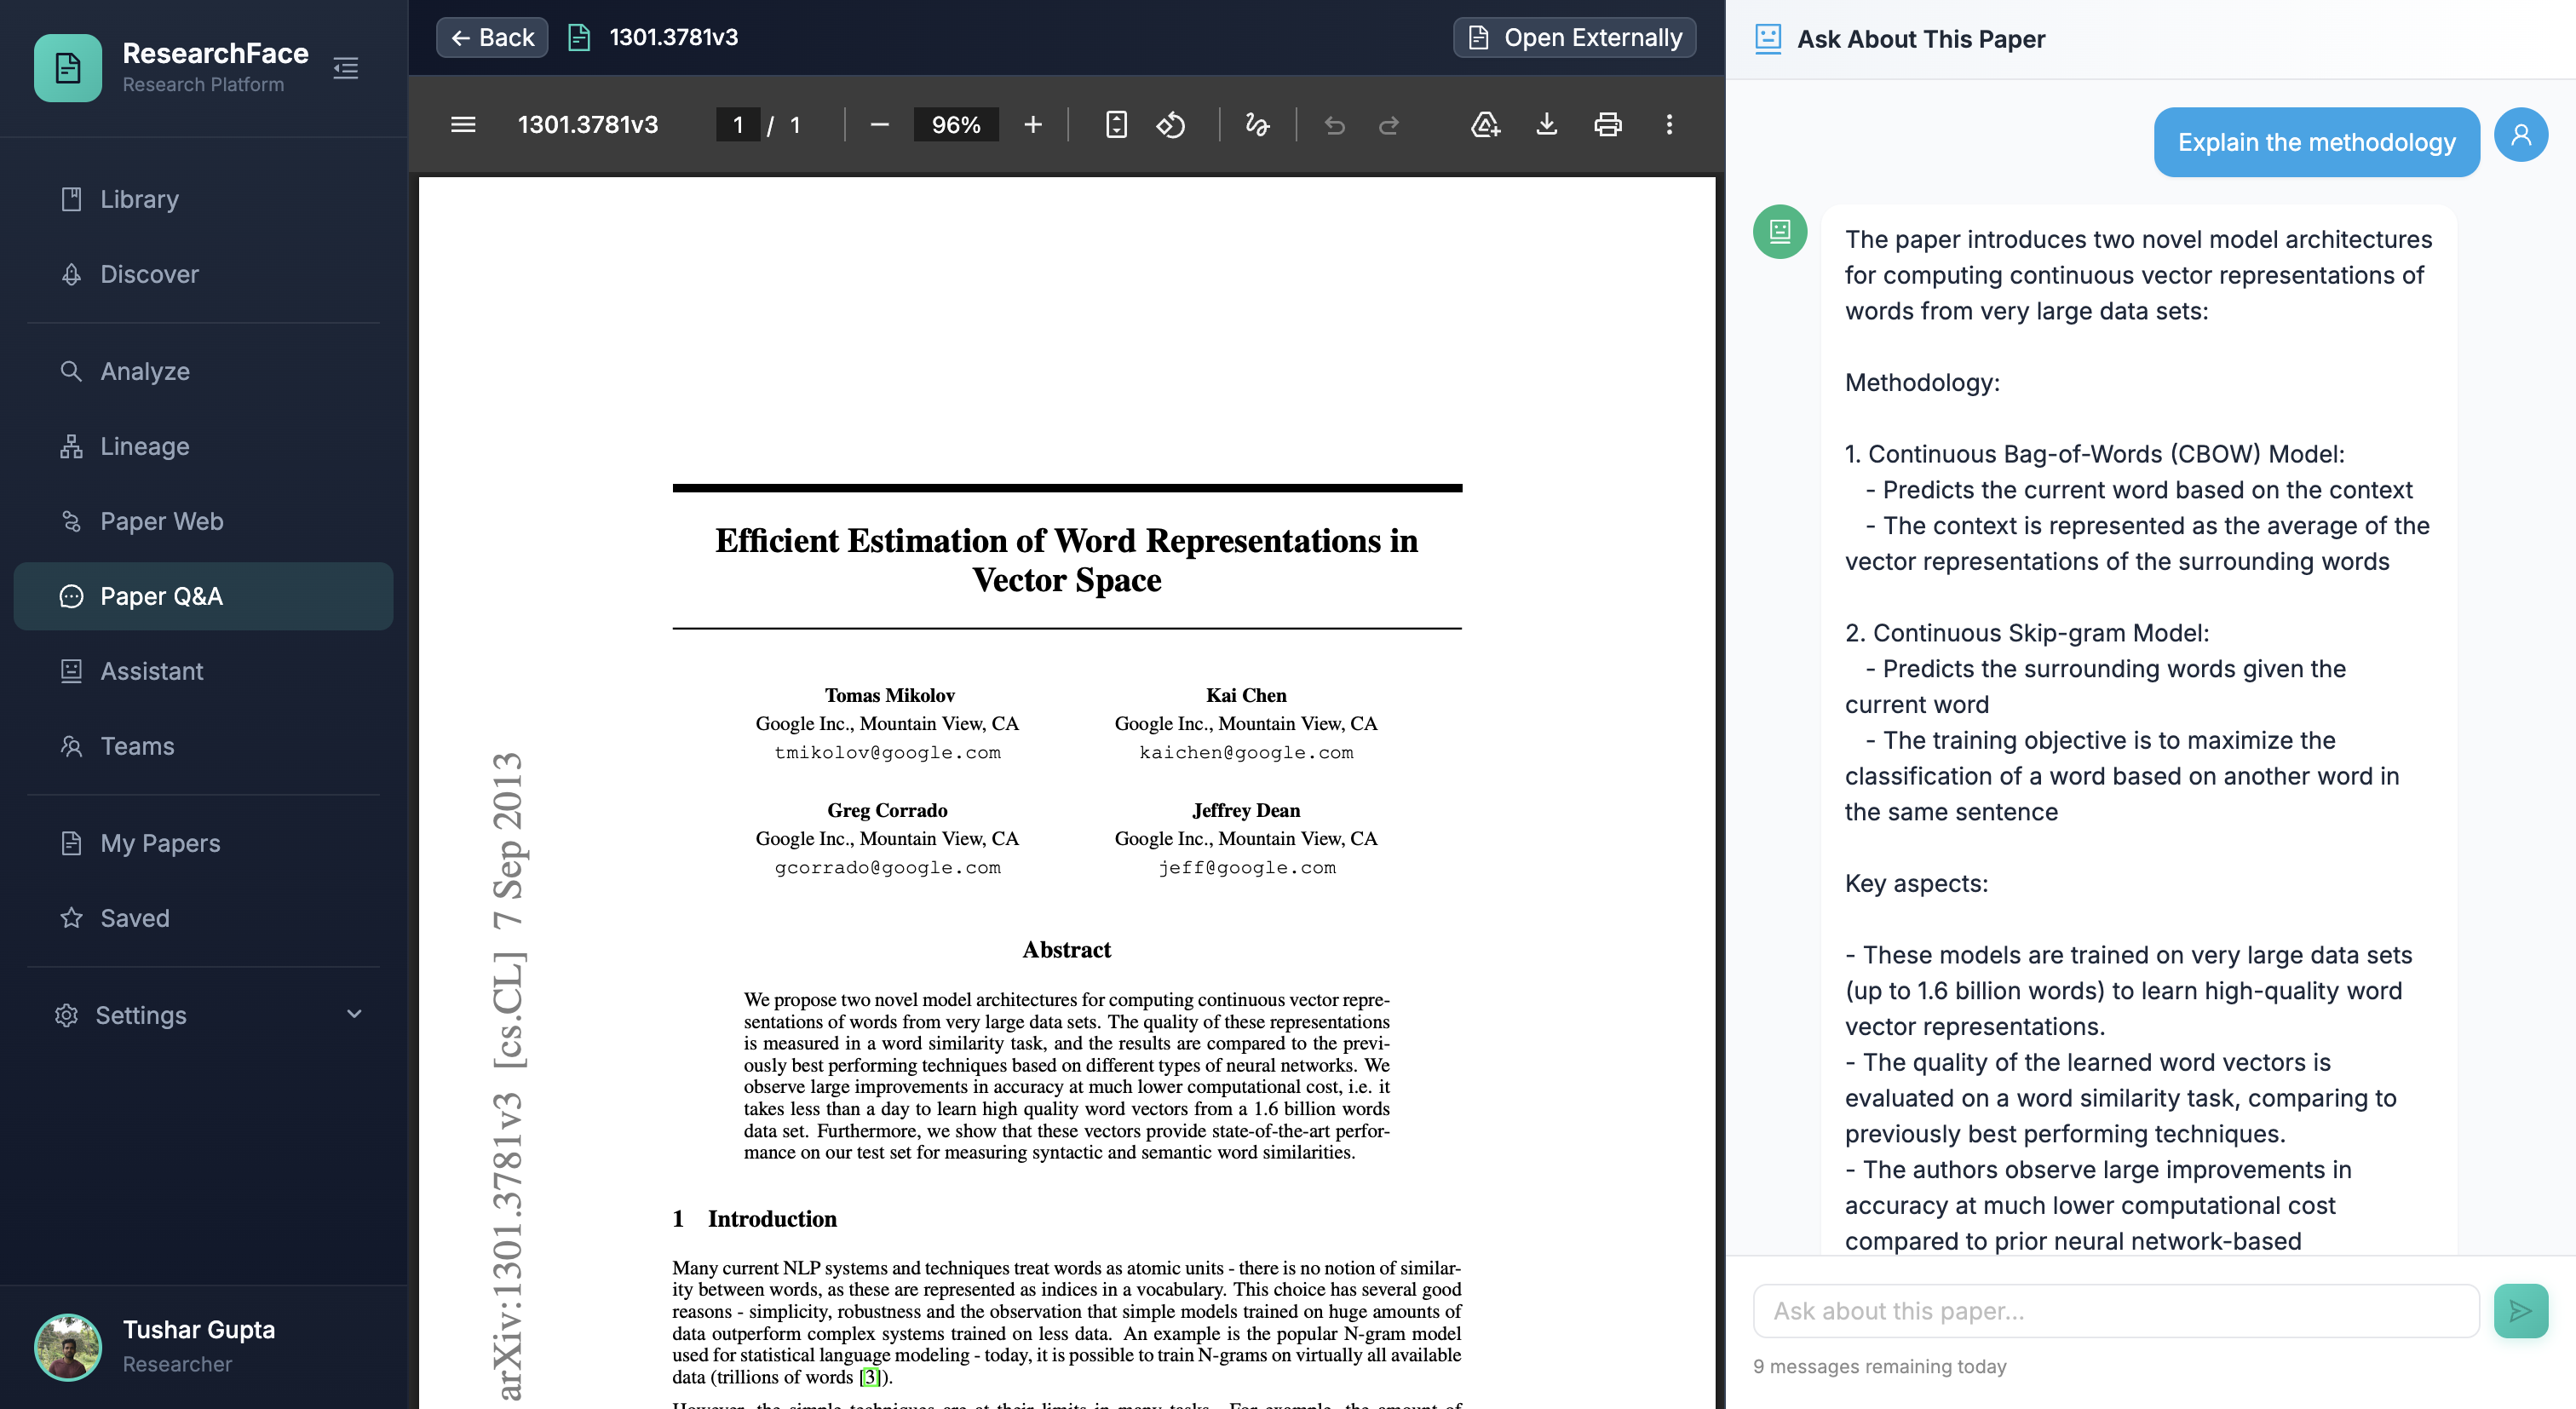Viewport: 2576px width, 1409px height.
Task: Open zoom level 96% selector
Action: [x=956, y=124]
